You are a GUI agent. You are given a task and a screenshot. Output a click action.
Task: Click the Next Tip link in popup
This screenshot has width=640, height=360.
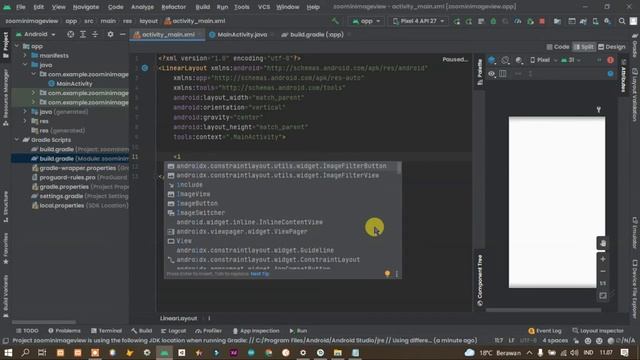260,274
